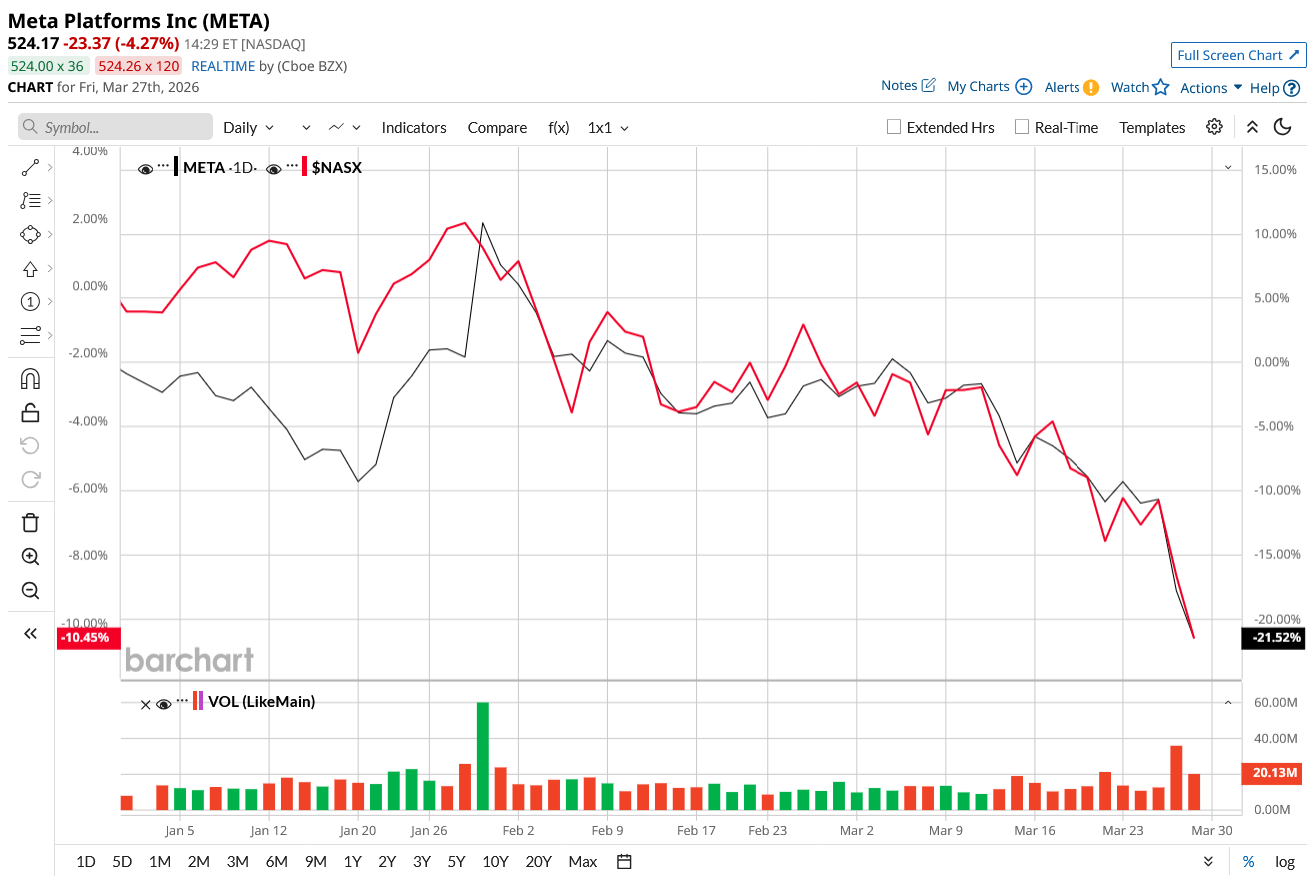Open META series options ellipsis
1308x876 pixels.
click(x=163, y=165)
